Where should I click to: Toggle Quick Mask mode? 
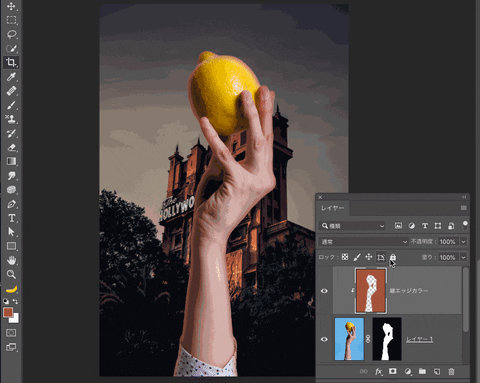click(11, 333)
